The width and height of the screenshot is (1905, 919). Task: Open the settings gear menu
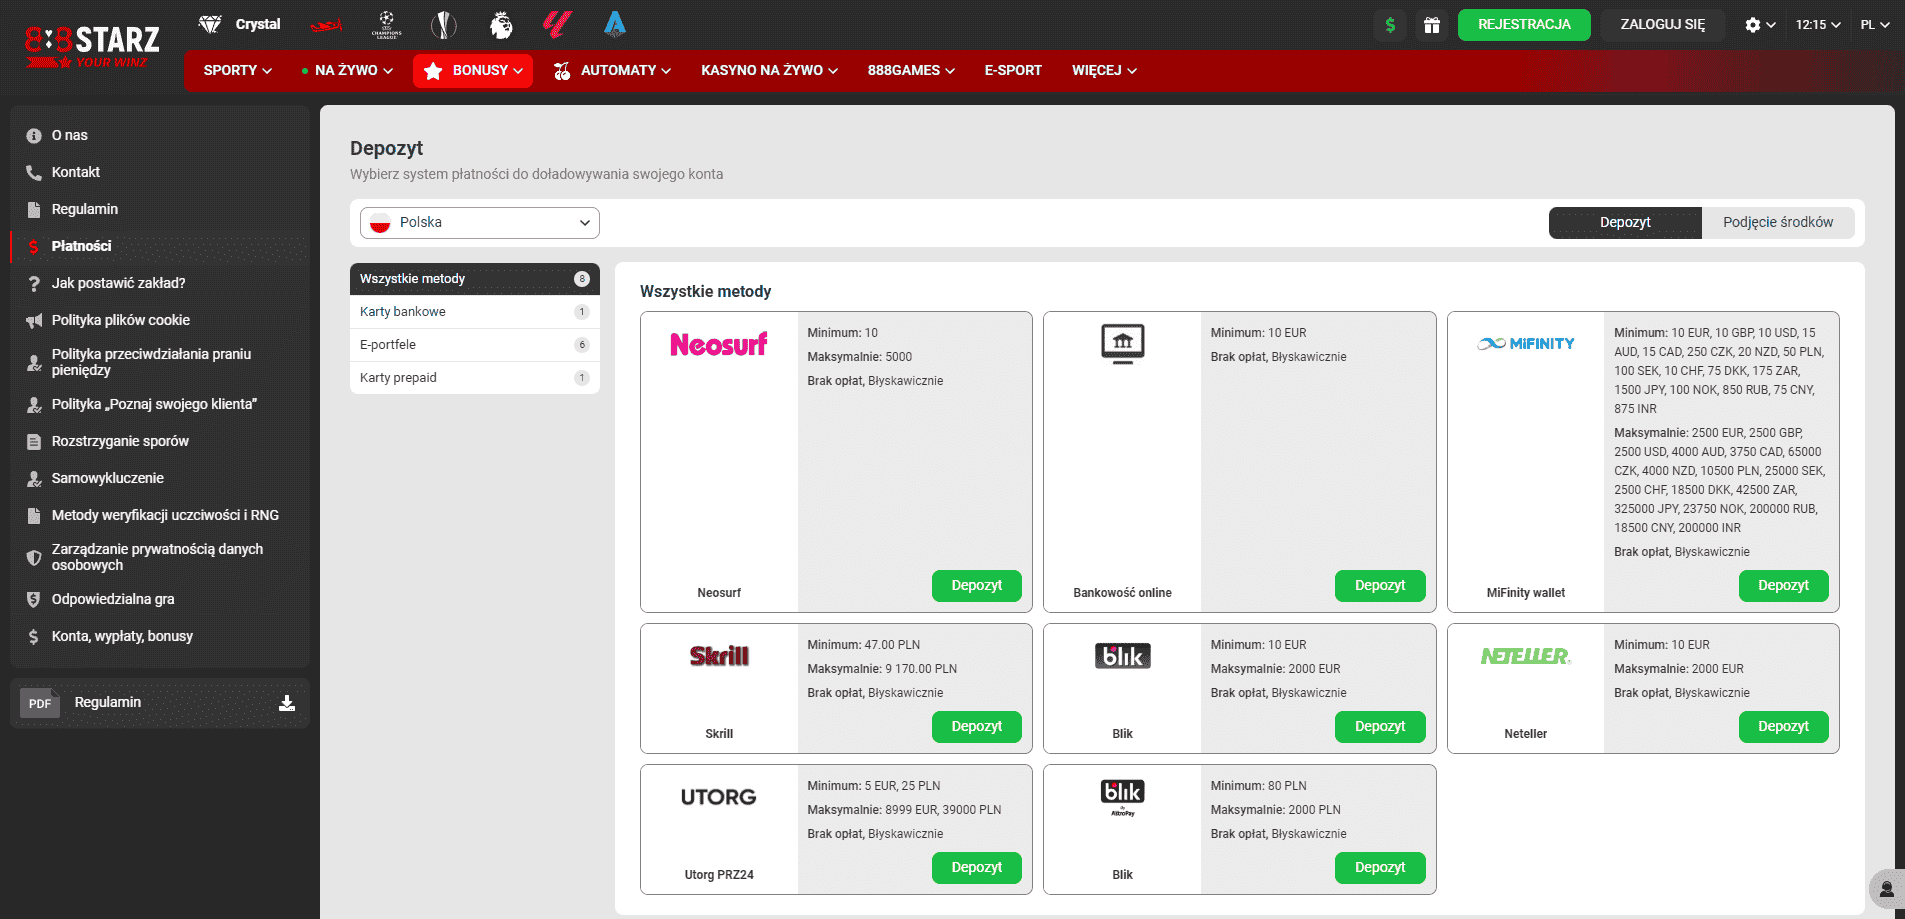click(x=1760, y=25)
